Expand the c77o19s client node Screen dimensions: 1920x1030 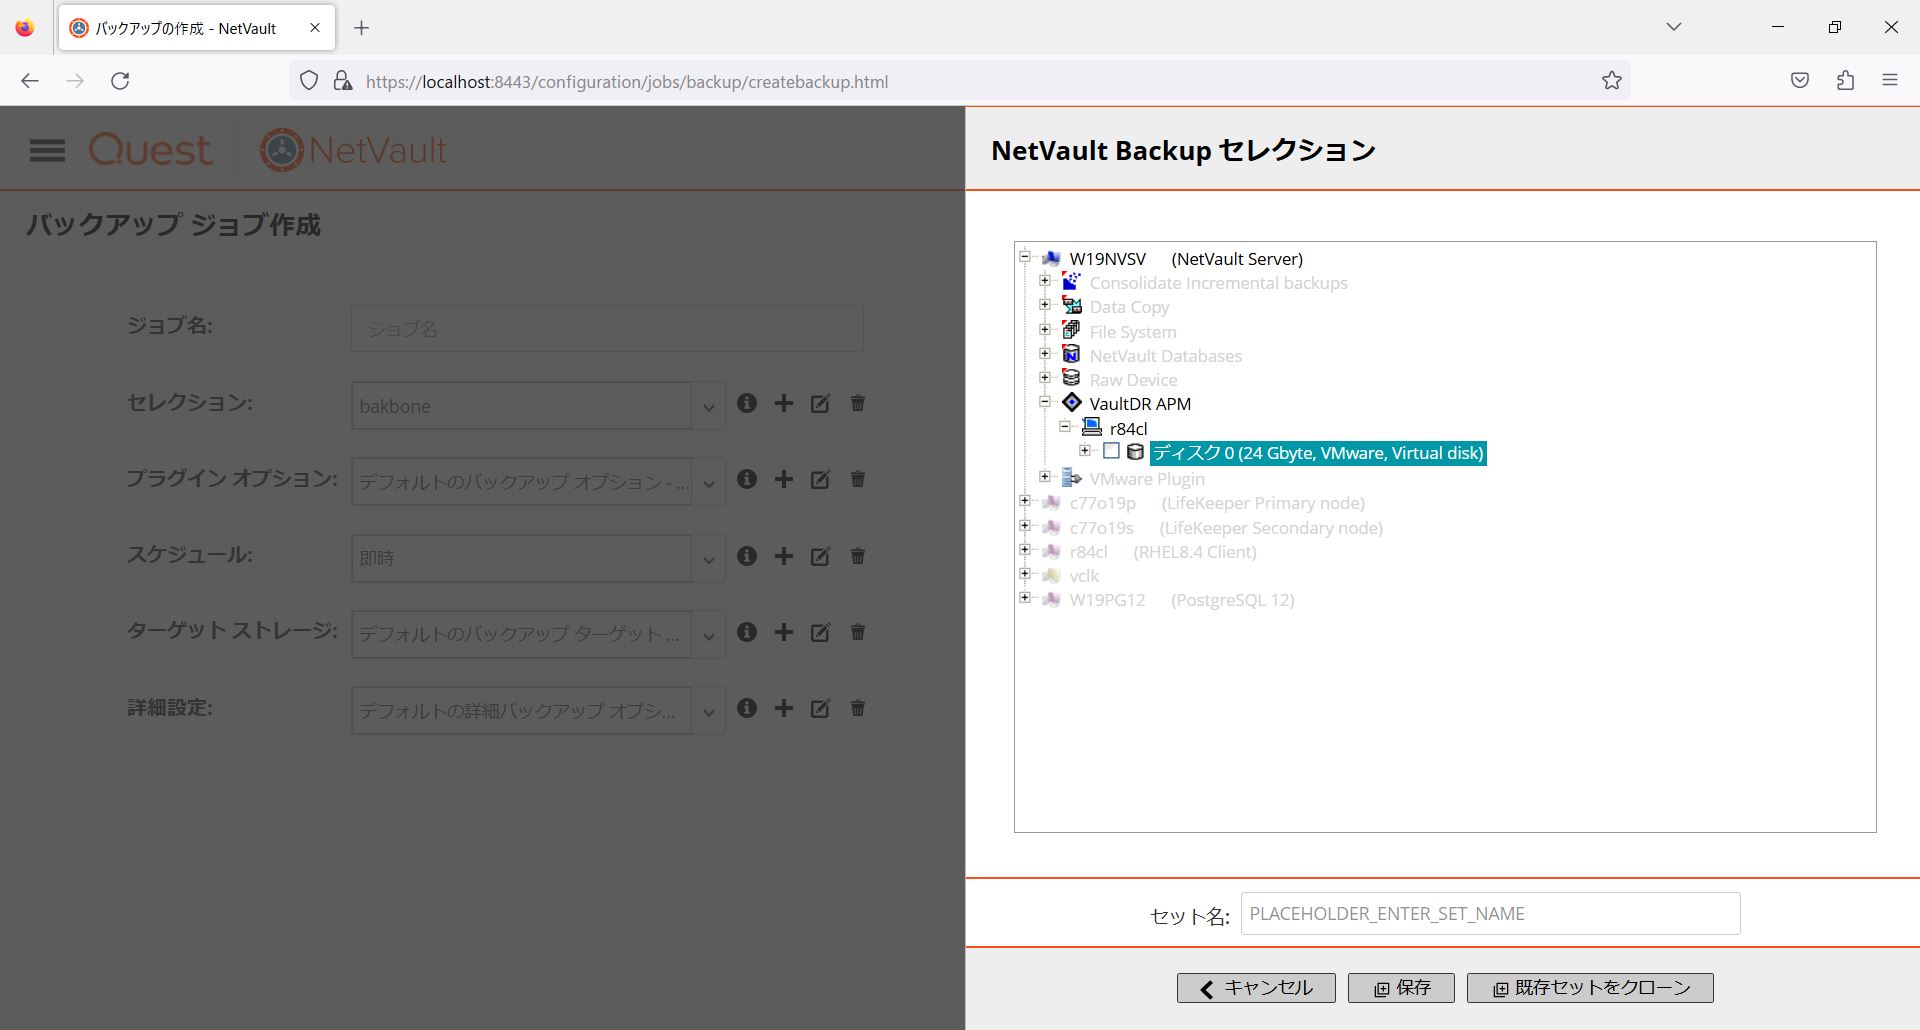coord(1025,526)
